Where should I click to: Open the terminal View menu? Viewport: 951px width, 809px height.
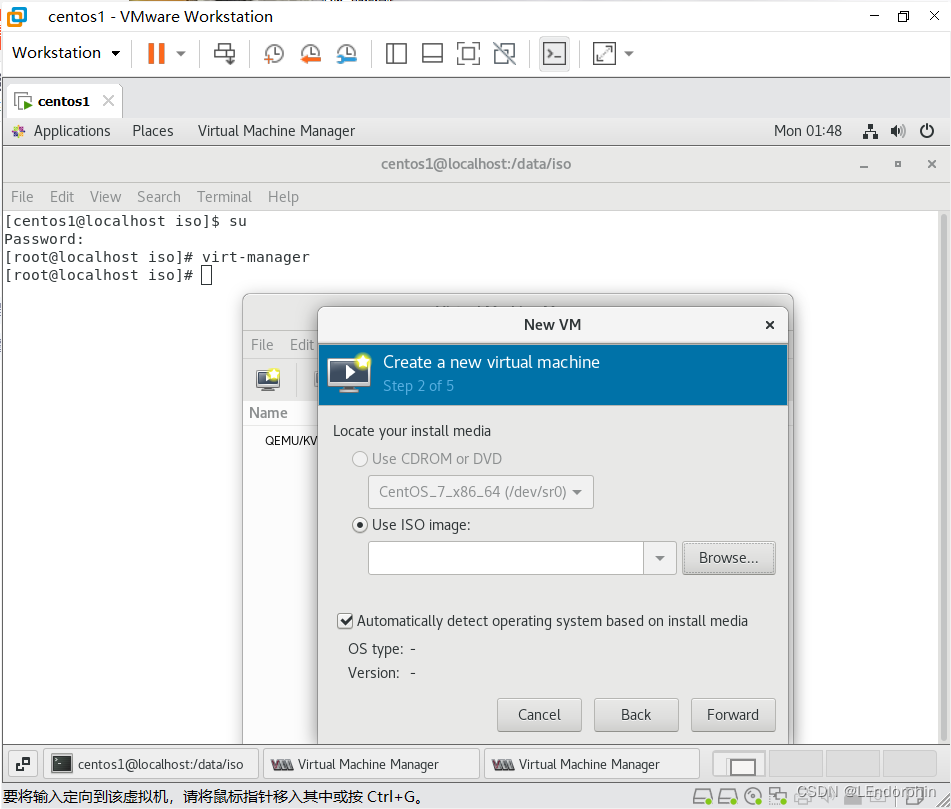[106, 197]
